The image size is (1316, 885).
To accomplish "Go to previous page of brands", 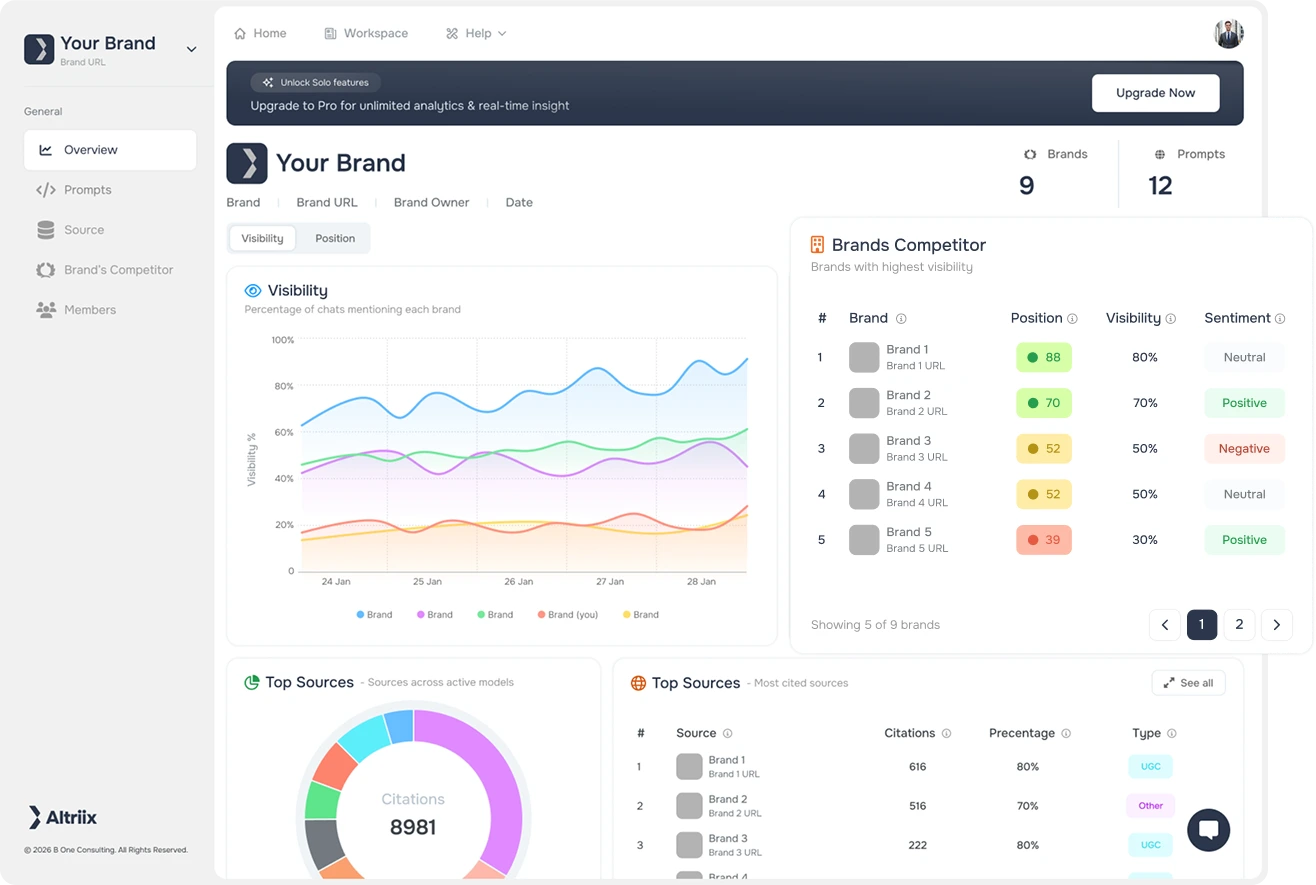I will (1165, 625).
